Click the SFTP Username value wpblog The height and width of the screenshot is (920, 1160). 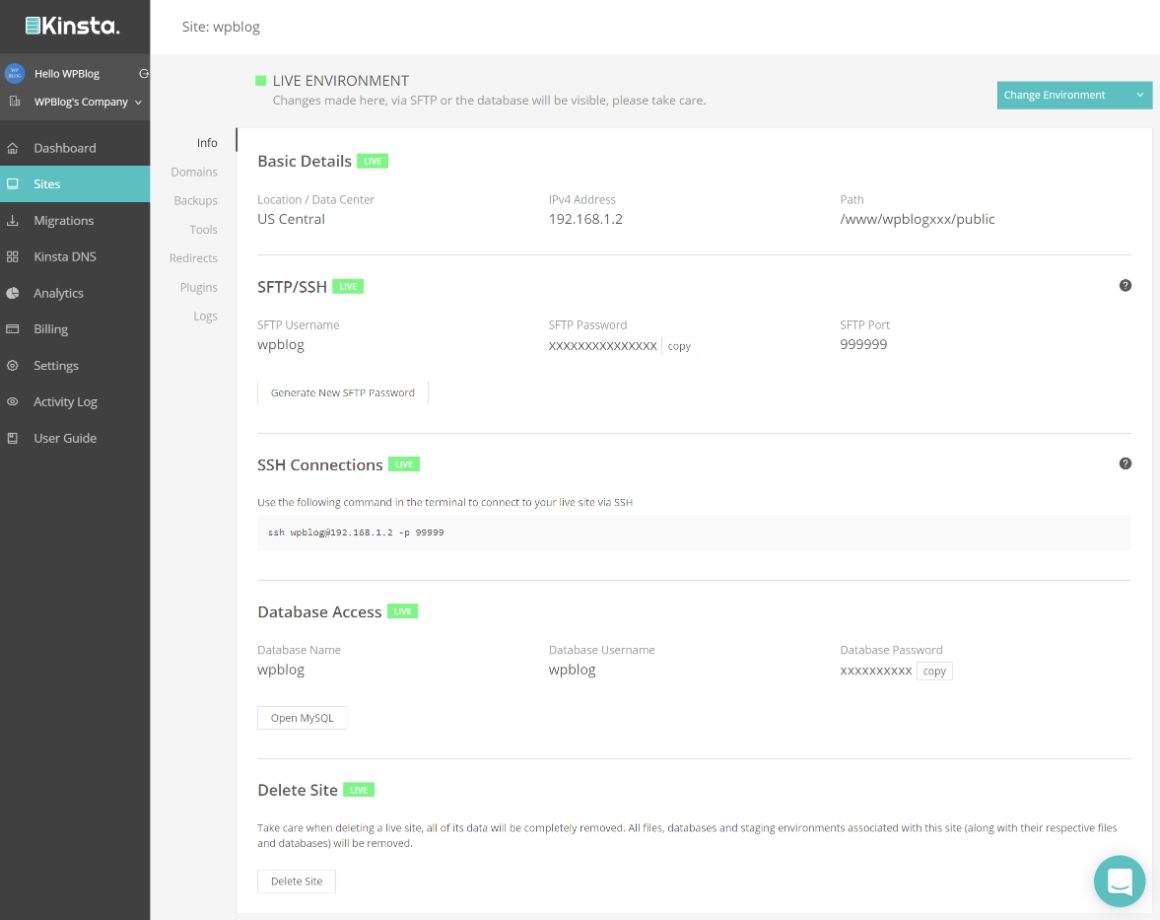(280, 345)
